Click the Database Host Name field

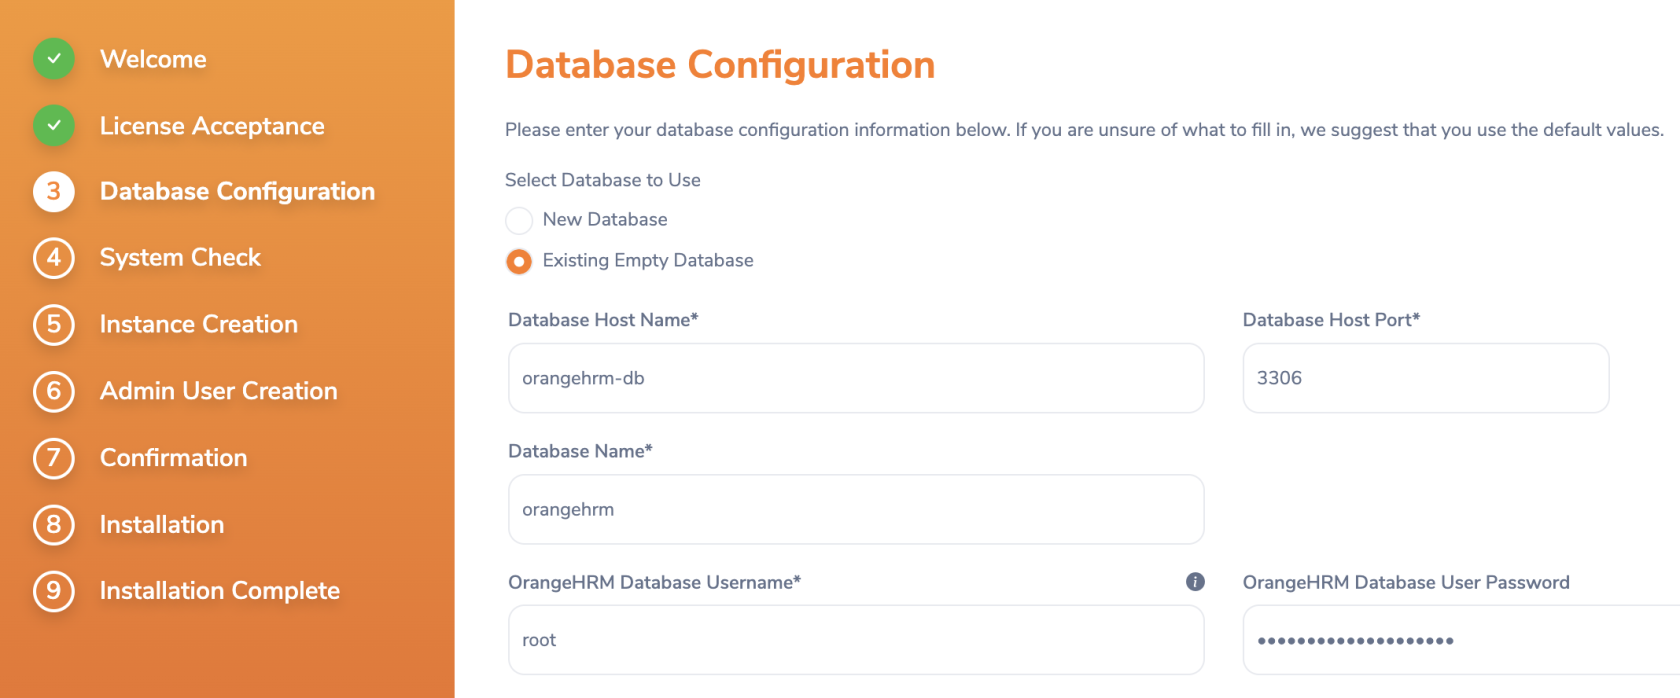coord(855,378)
